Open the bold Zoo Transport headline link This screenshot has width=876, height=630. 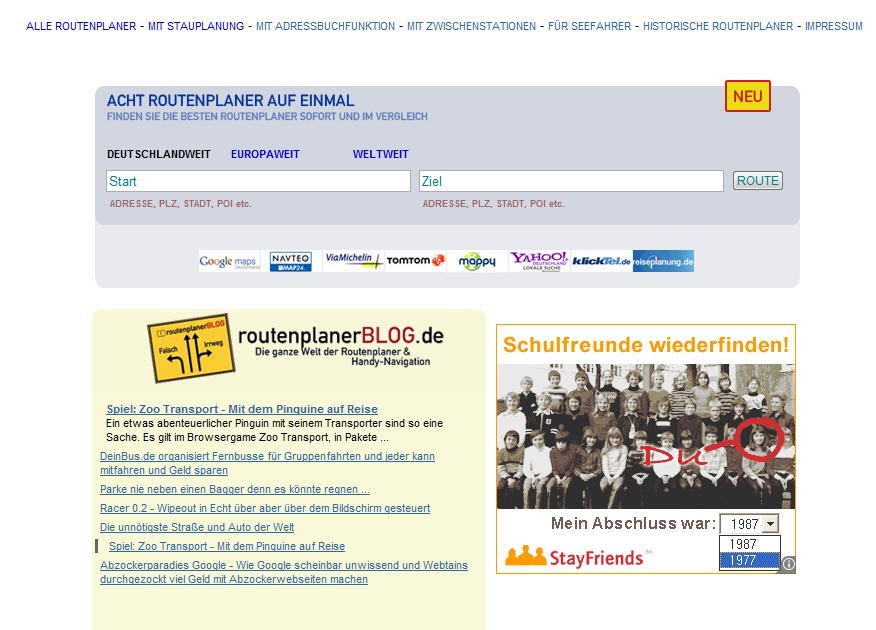click(242, 409)
